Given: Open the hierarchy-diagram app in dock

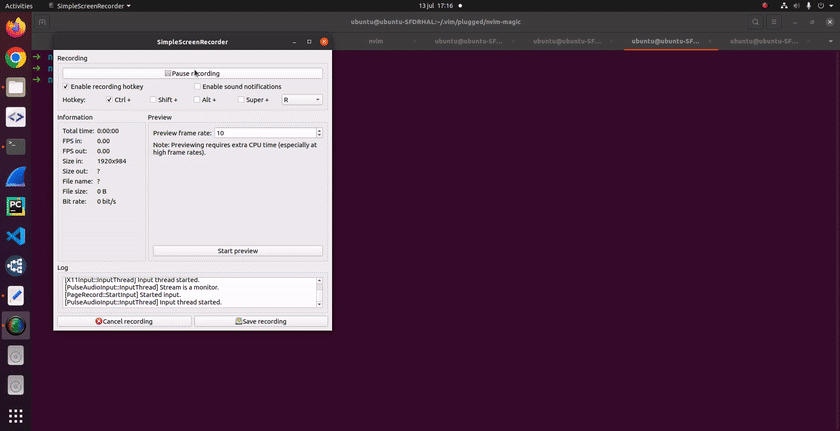Looking at the screenshot, I should [x=16, y=266].
